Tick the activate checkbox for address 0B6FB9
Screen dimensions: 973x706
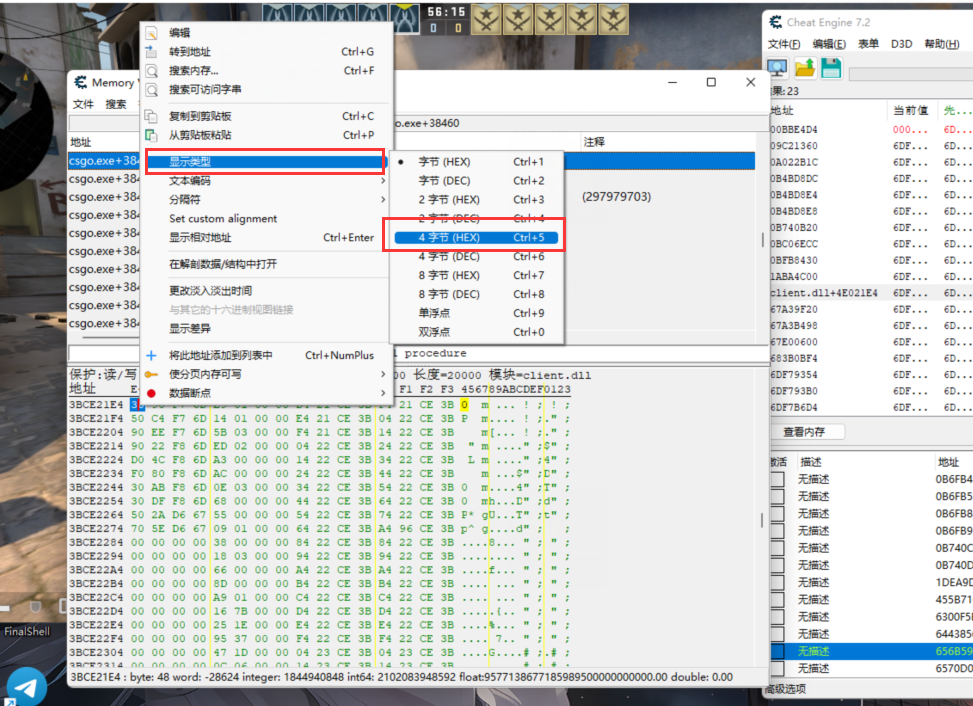[777, 531]
